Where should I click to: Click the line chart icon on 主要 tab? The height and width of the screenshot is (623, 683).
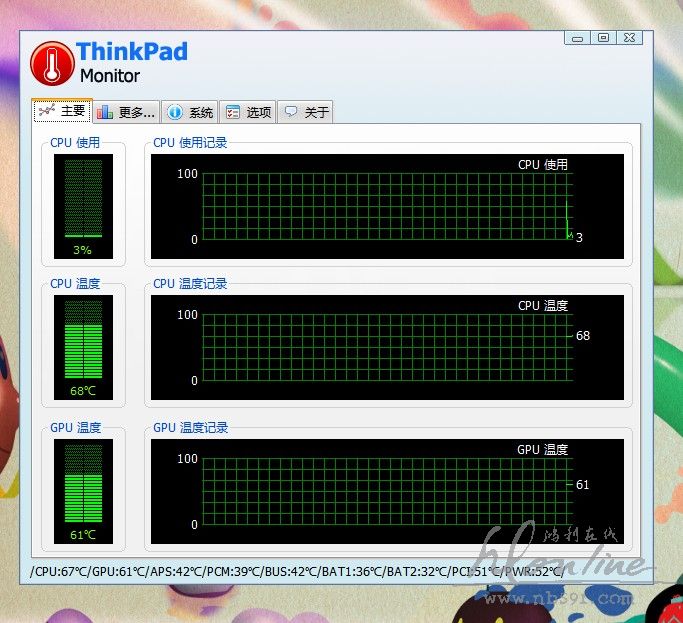46,111
